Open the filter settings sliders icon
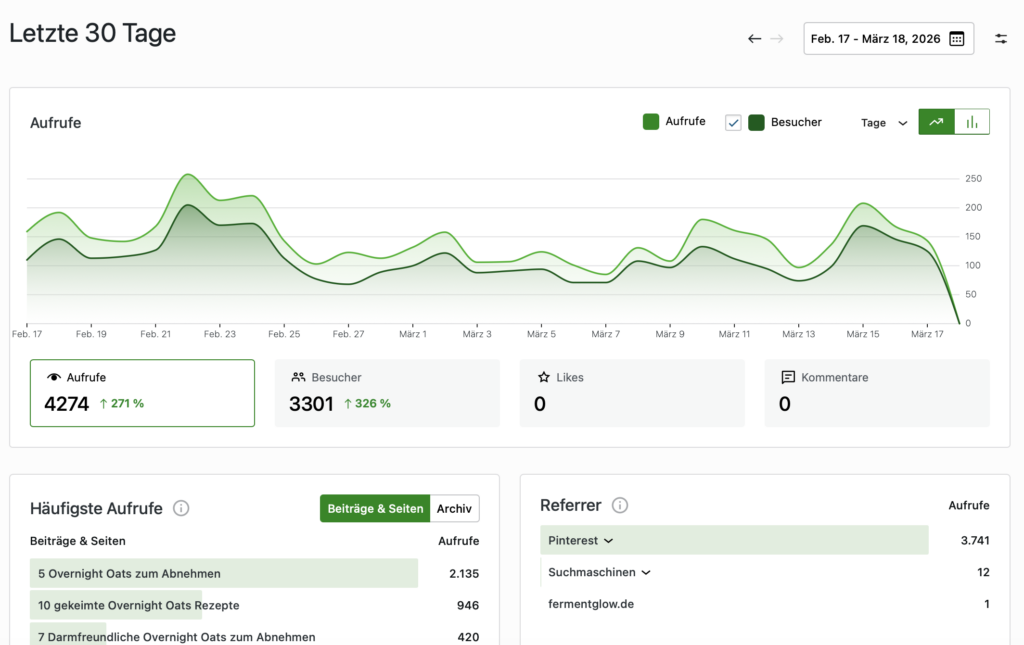1024x645 pixels. coord(1001,39)
